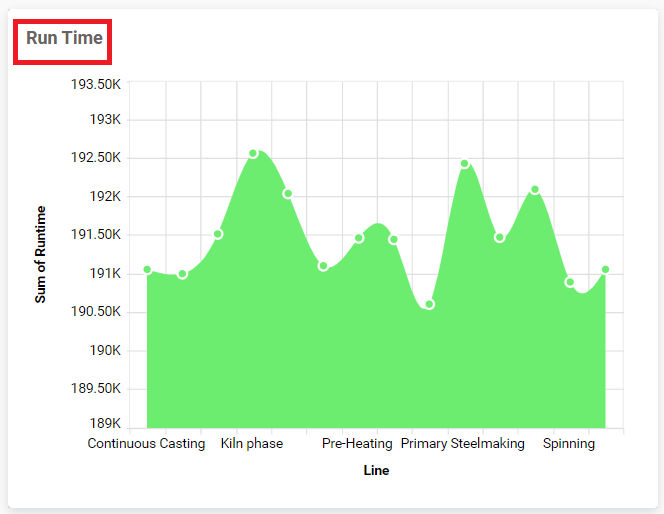The image size is (664, 514).
Task: Click the Run Time chart title
Action: pyautogui.click(x=64, y=38)
